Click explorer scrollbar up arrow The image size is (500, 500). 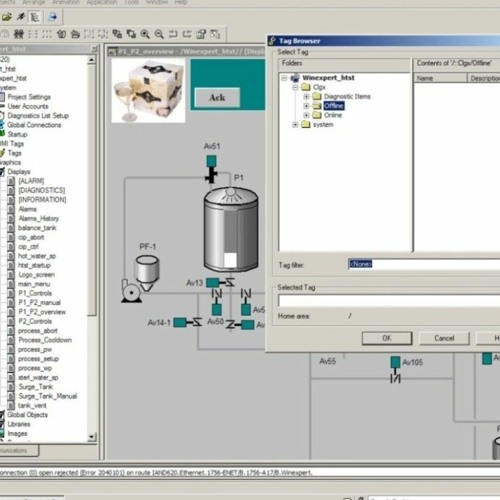pyautogui.click(x=92, y=60)
